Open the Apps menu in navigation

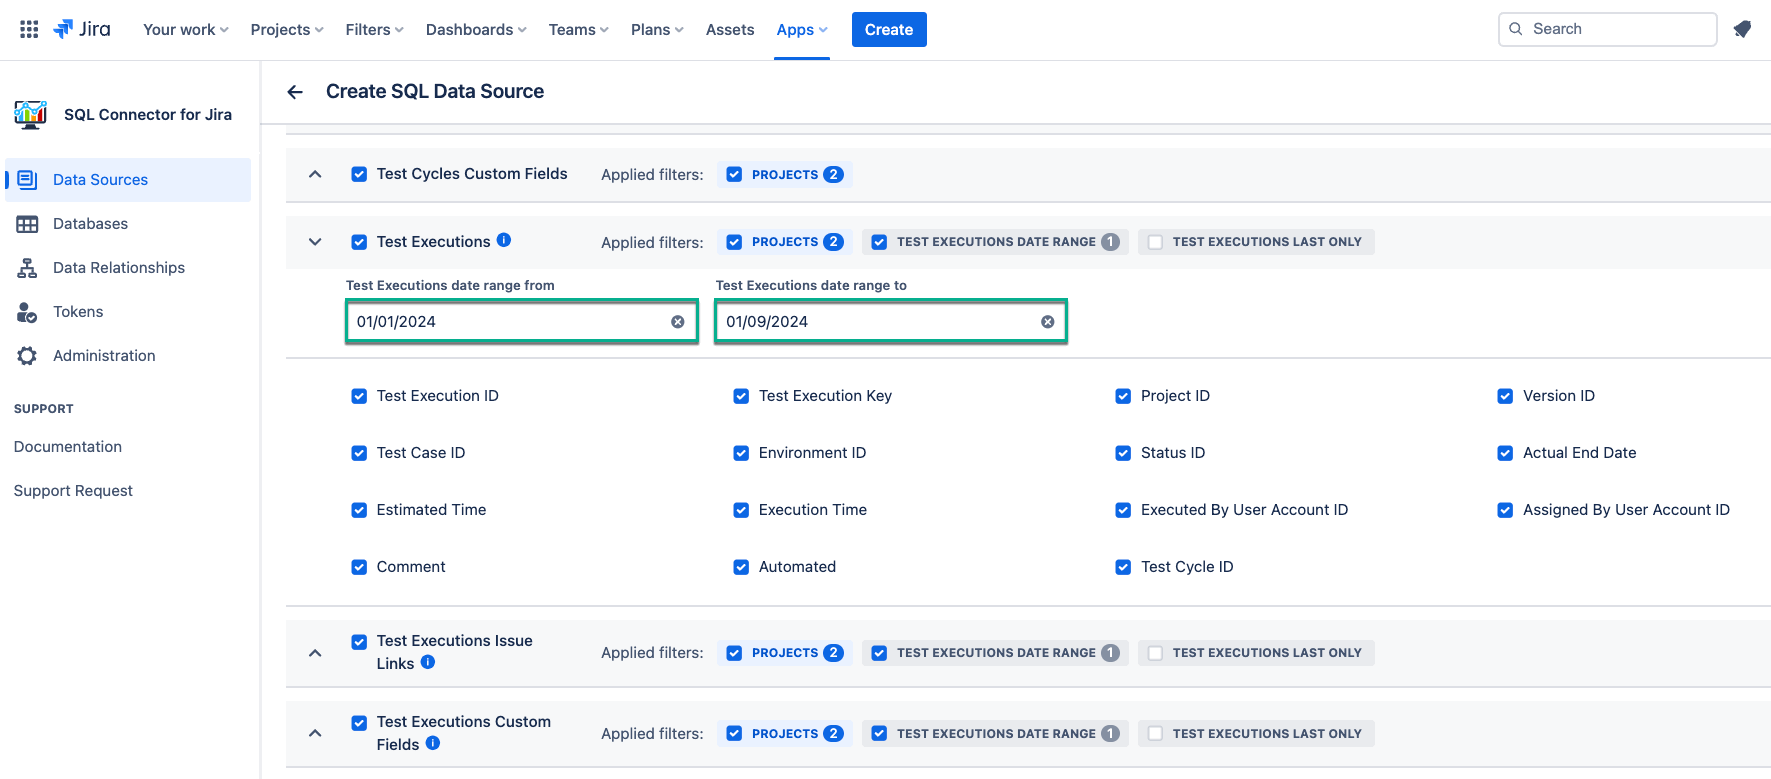[x=801, y=30]
